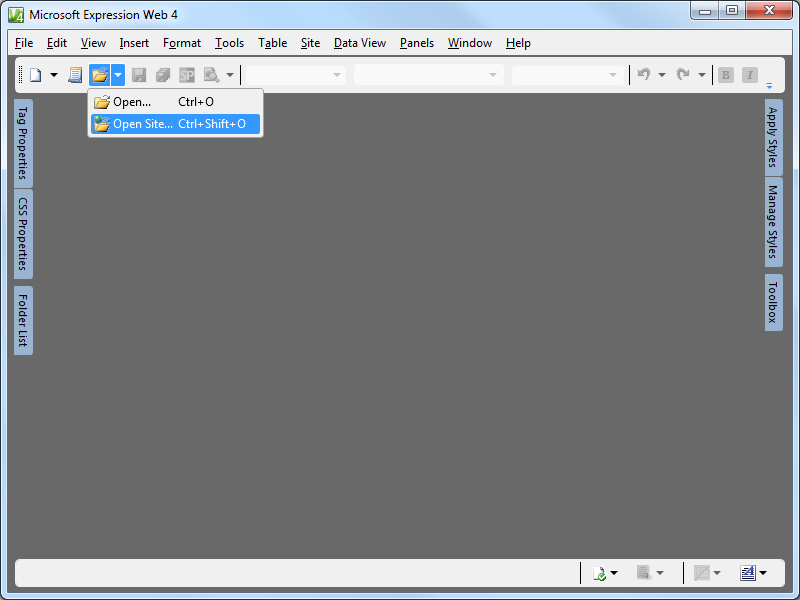800x600 pixels.
Task: Open the third font size combo box
Action: [567, 75]
